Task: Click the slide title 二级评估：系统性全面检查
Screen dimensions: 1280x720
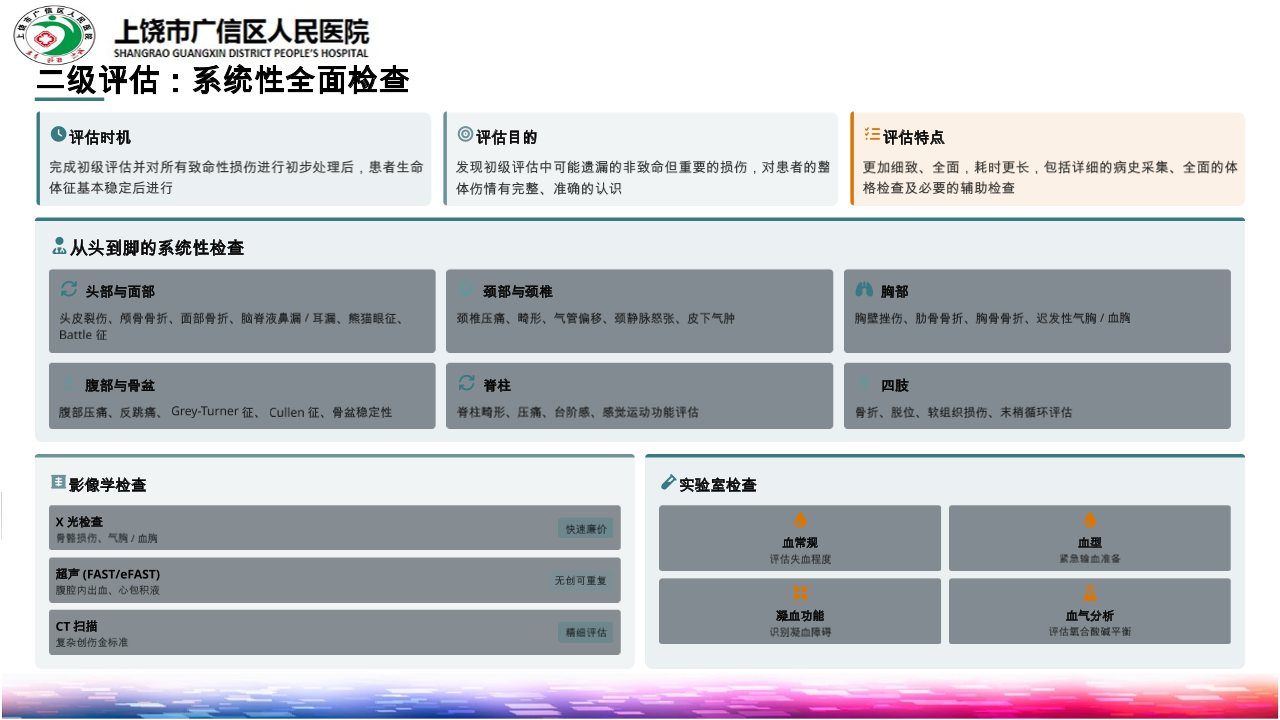Action: pos(222,80)
